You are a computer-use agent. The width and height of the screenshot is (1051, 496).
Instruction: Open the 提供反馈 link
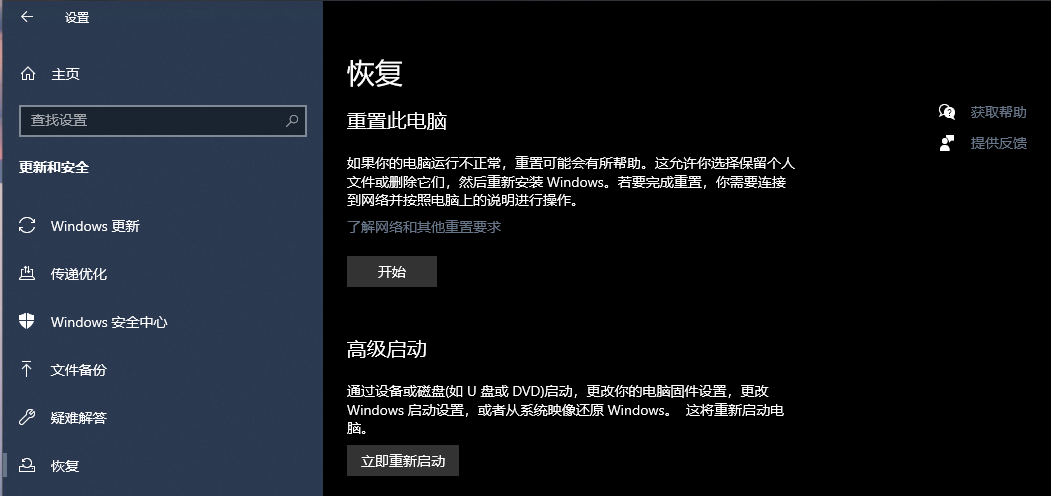[x=998, y=143]
